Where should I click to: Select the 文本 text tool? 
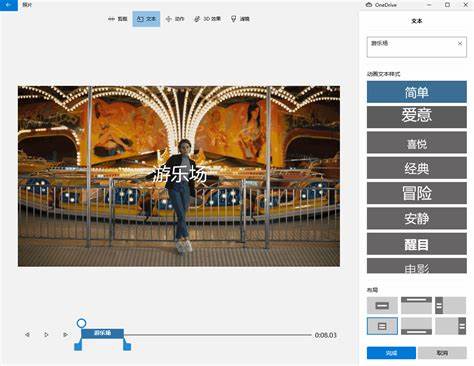click(x=146, y=19)
